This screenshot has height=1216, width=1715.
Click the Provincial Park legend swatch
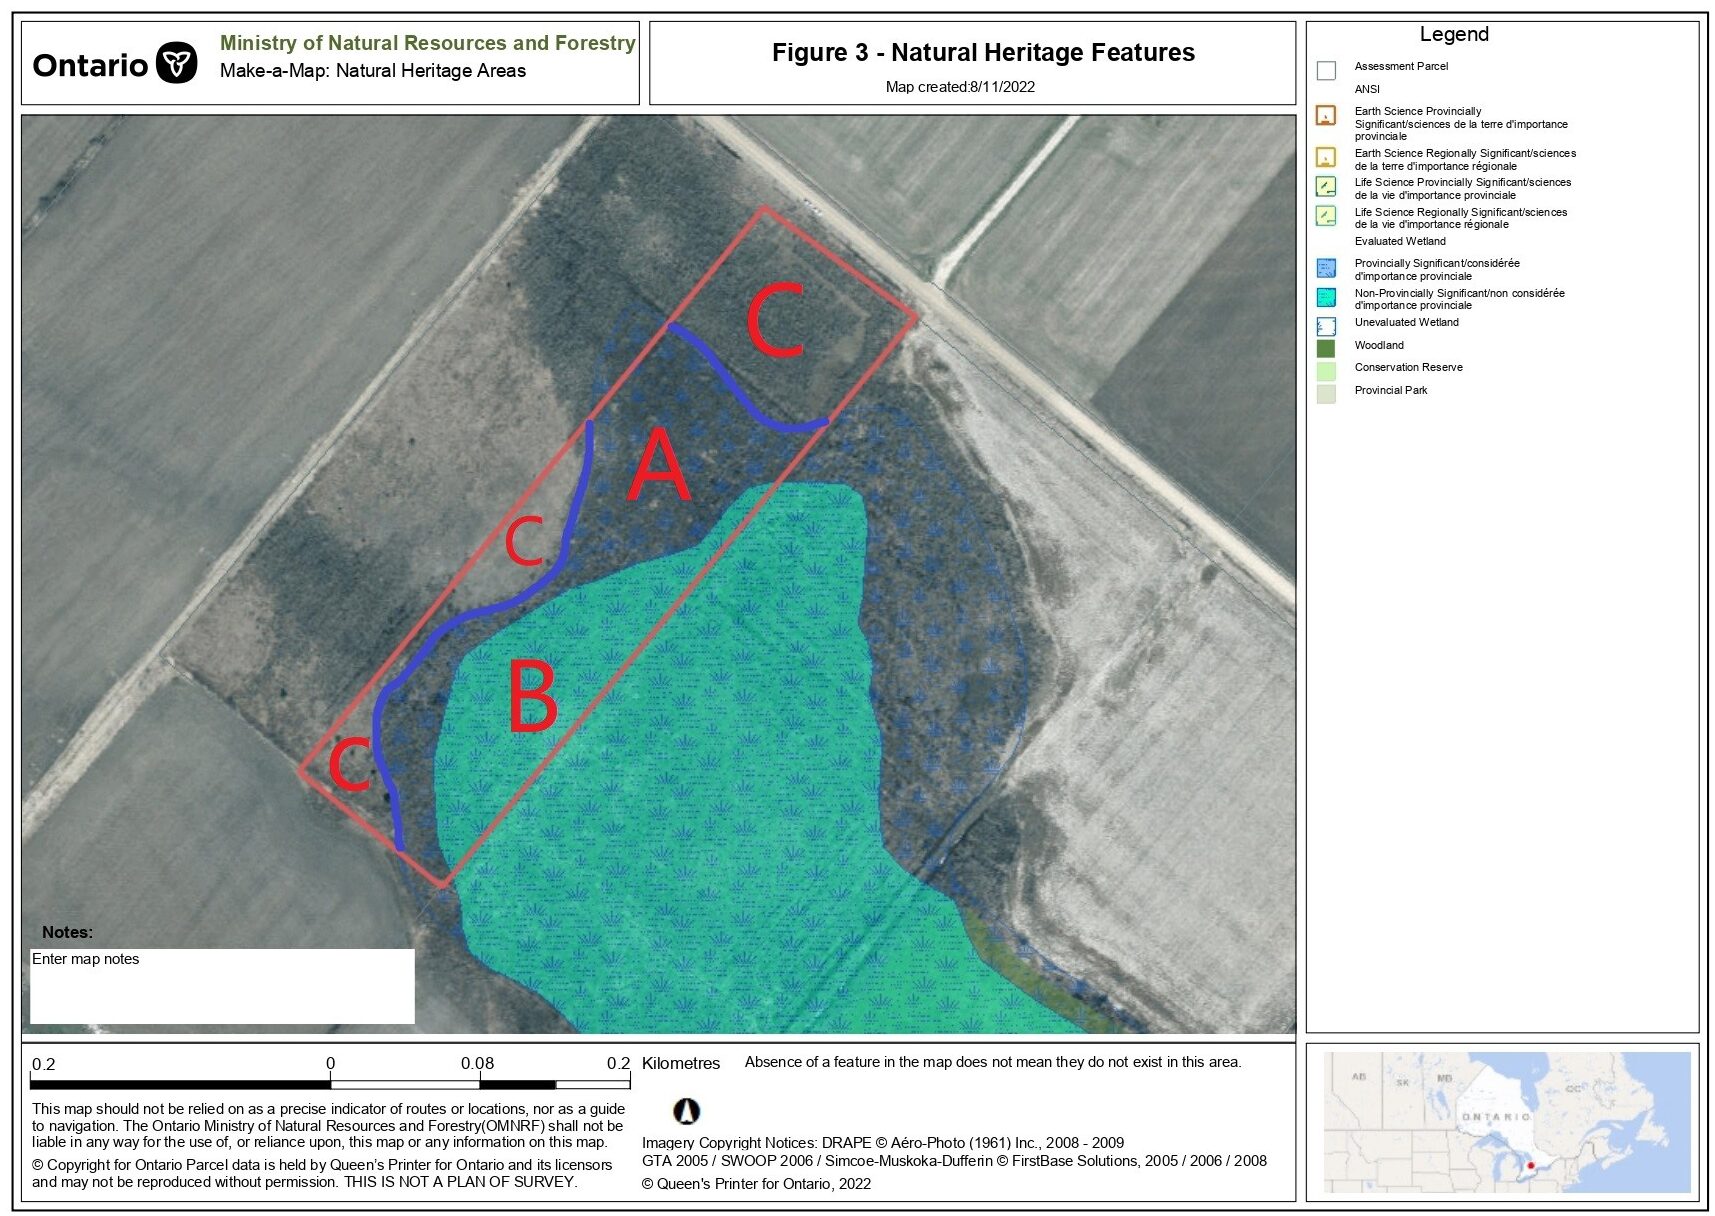[x=1326, y=394]
